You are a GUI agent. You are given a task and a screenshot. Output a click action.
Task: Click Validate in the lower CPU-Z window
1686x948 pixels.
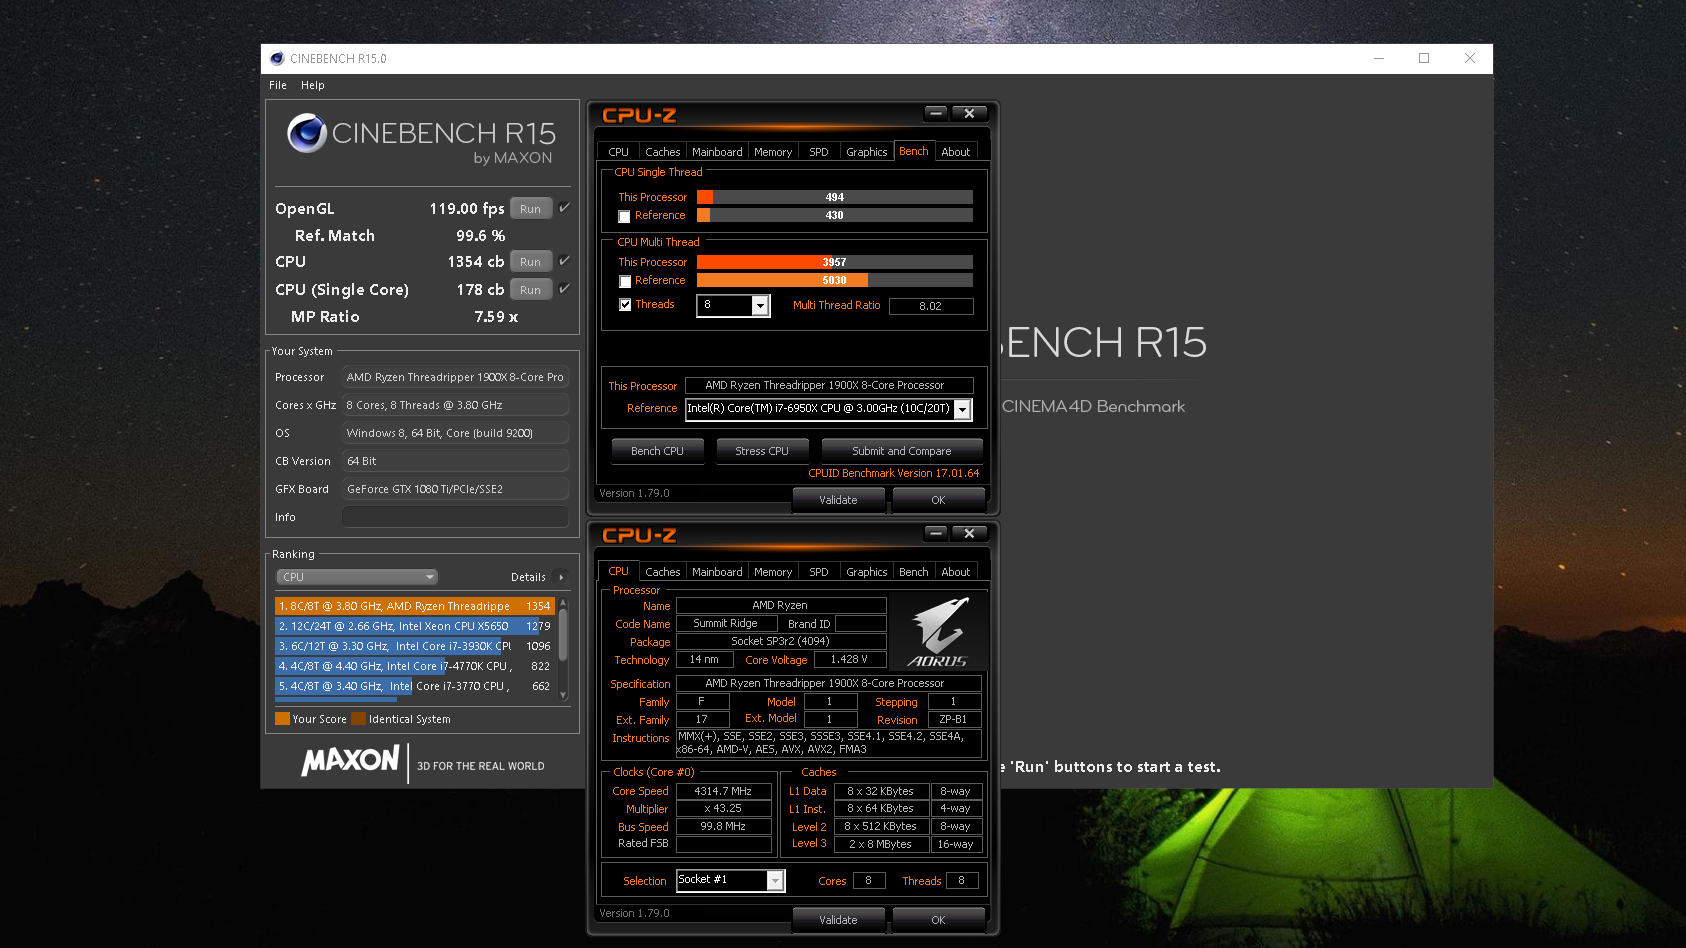[x=838, y=920]
